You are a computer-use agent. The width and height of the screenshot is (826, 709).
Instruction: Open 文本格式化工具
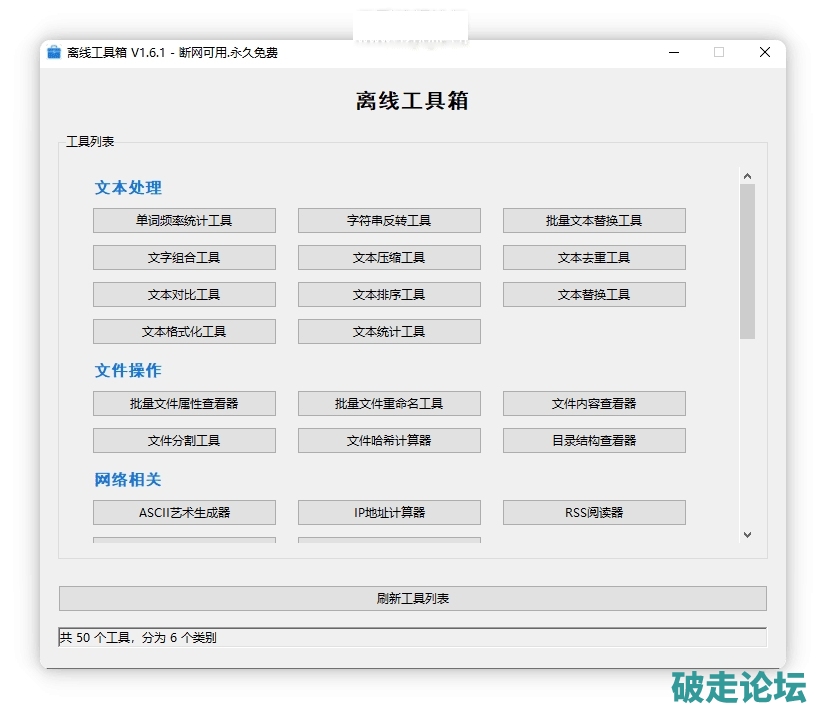coord(184,332)
